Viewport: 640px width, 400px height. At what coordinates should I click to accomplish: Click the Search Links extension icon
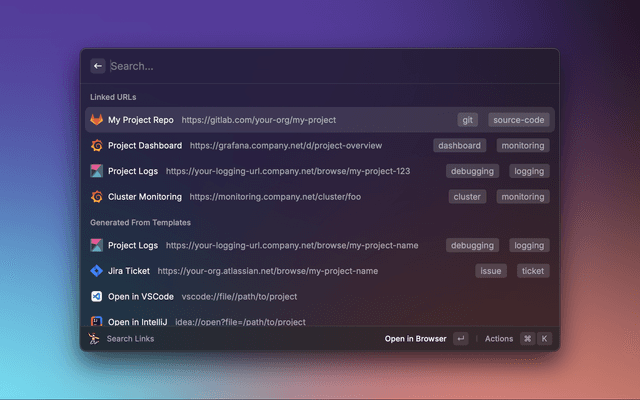(x=94, y=339)
